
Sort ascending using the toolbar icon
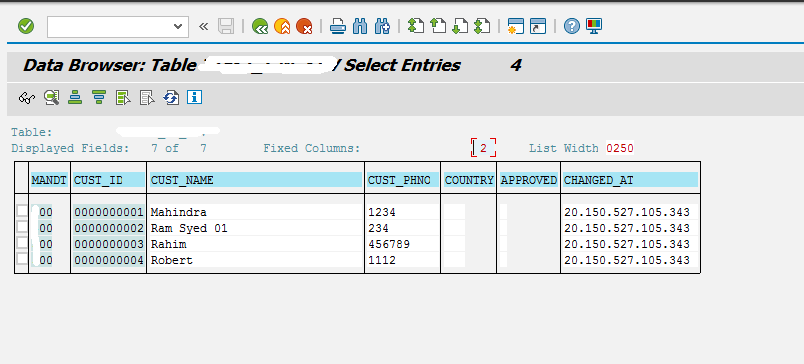tap(75, 97)
